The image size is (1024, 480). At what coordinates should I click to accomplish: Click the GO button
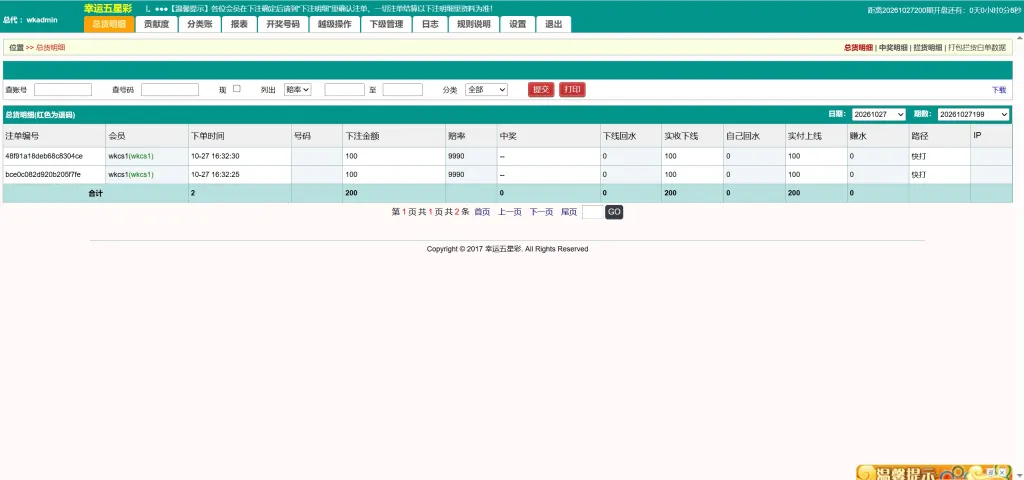[614, 212]
